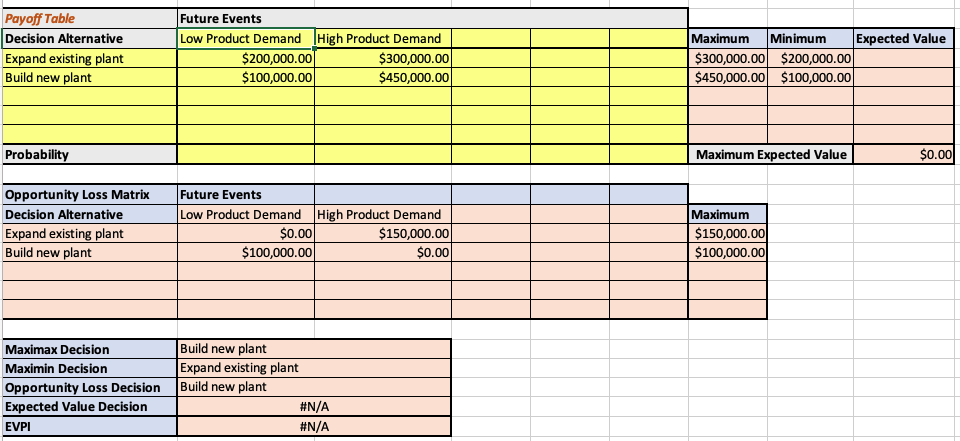Select $450,000.00 in the Maximum column
This screenshot has width=960, height=441.
728,78
